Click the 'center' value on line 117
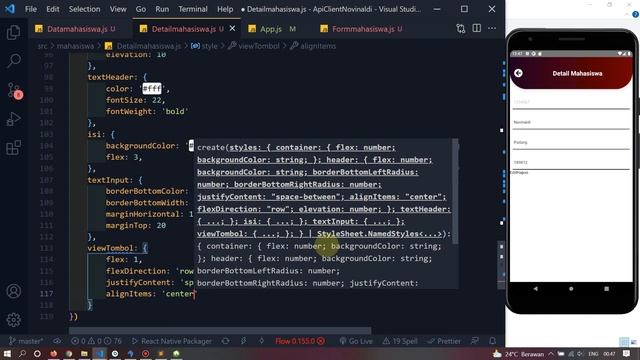The height and width of the screenshot is (360, 640). click(179, 294)
